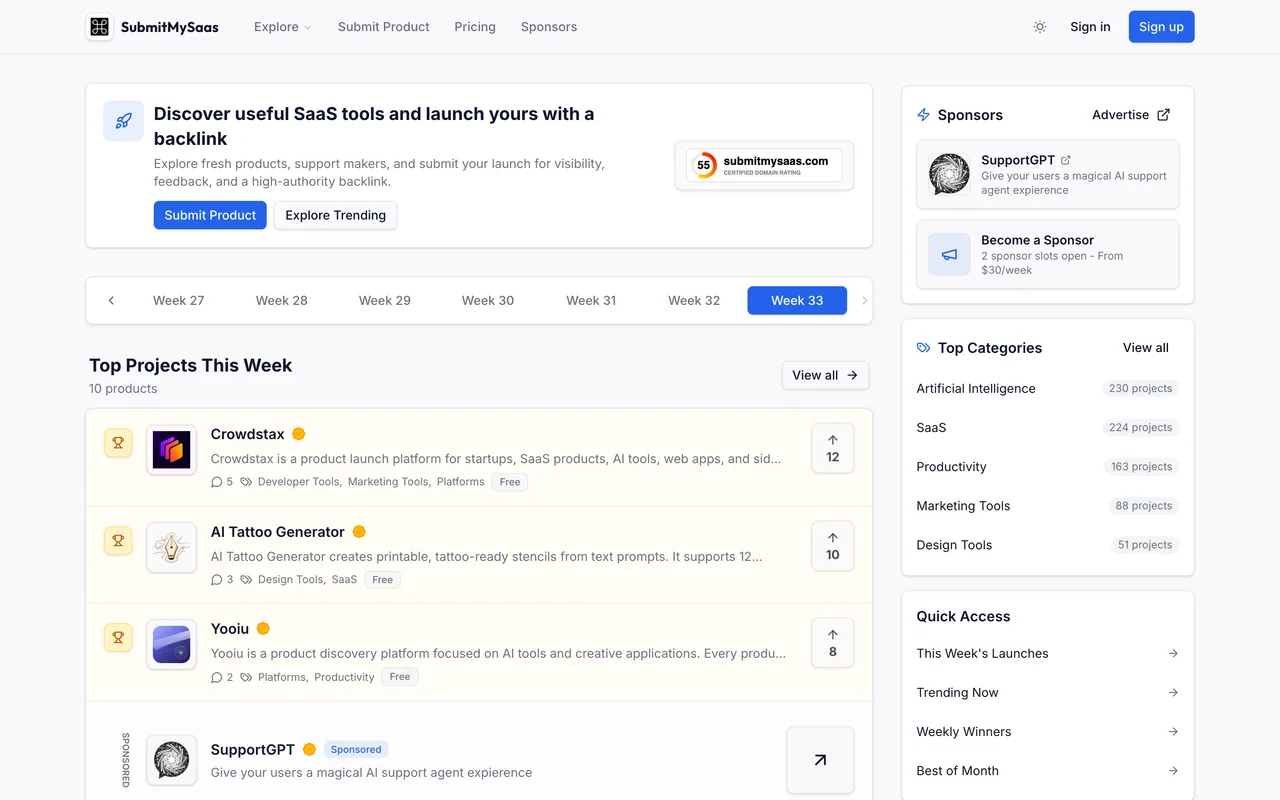The width and height of the screenshot is (1280, 800).
Task: Click the tag icon beside Top Categories
Action: click(924, 348)
